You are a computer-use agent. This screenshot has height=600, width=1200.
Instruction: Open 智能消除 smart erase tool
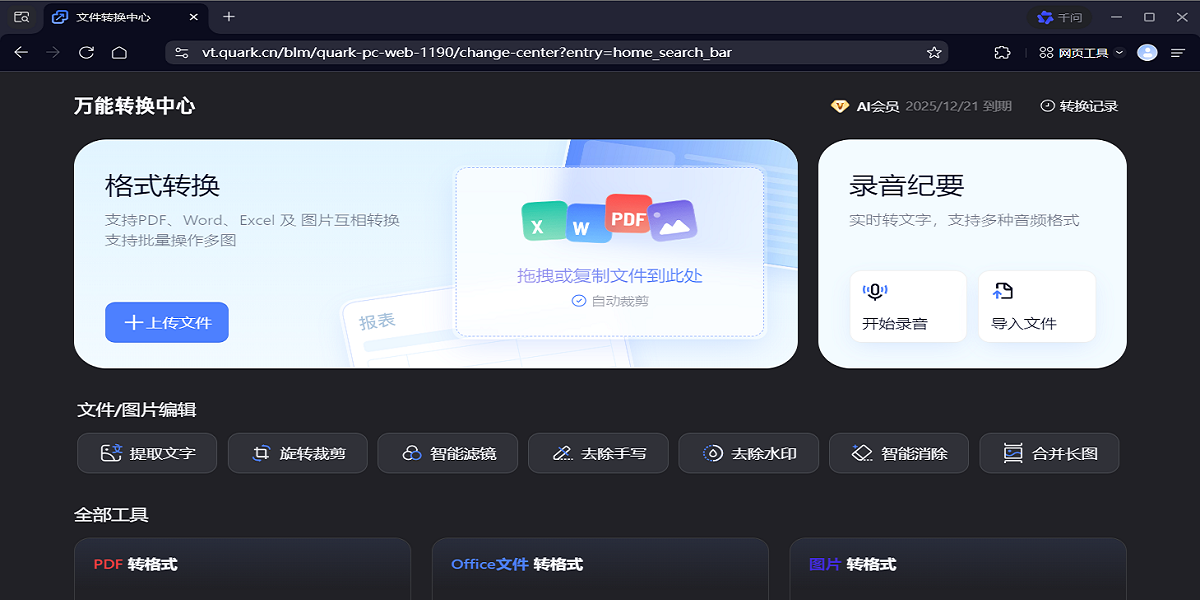click(899, 453)
